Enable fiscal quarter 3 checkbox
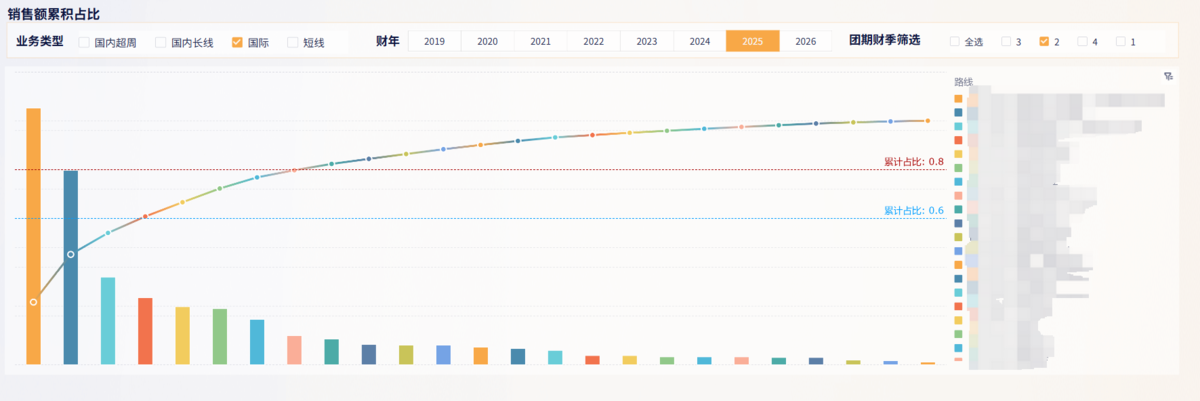 click(1006, 42)
